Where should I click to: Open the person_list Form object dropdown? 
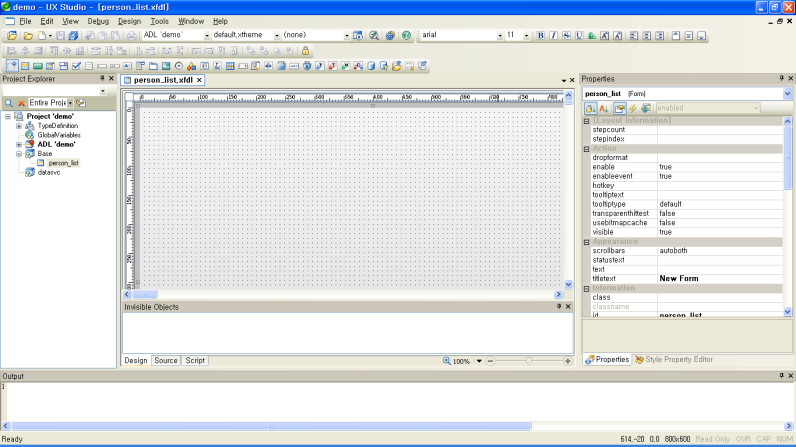[787, 94]
